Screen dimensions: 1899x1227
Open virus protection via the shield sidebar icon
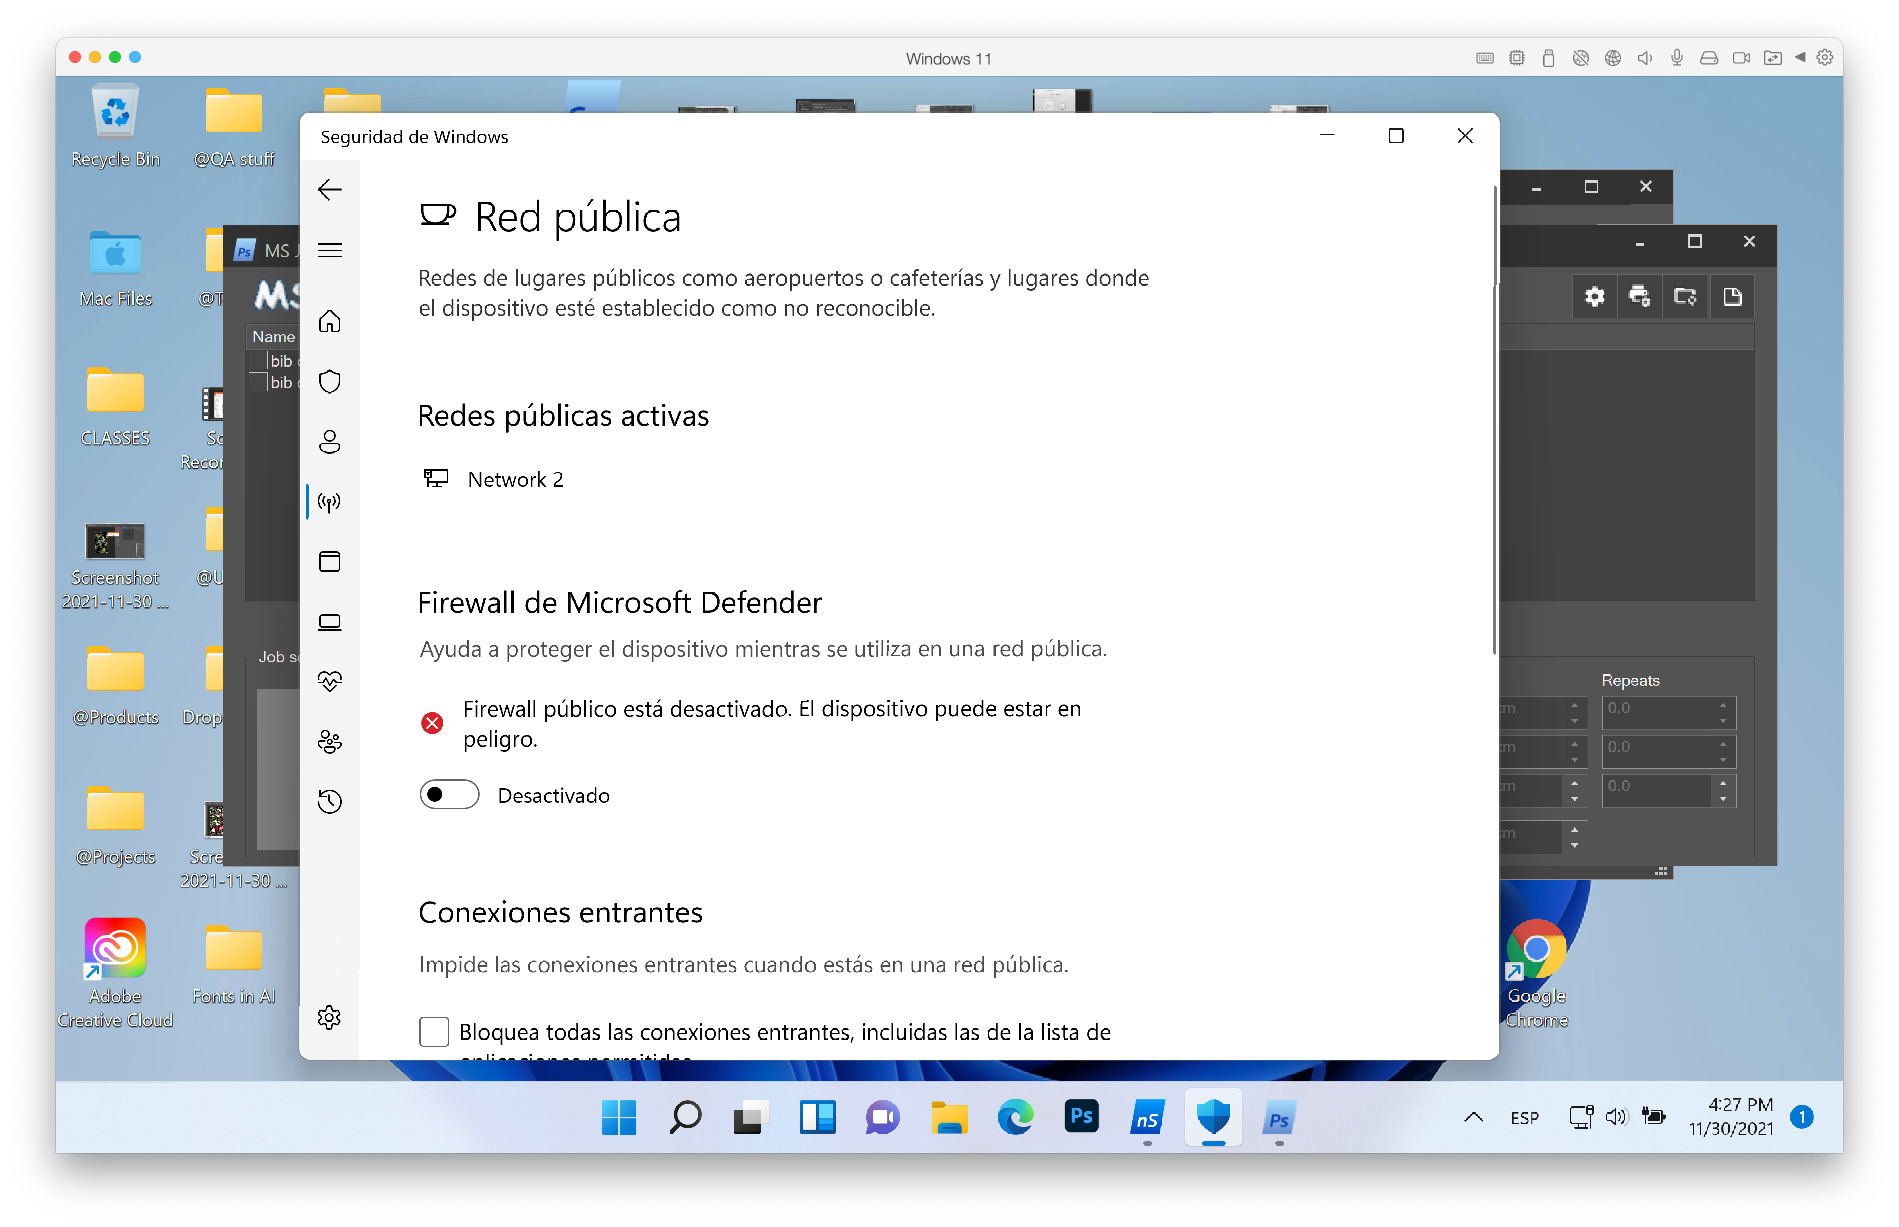pos(330,381)
